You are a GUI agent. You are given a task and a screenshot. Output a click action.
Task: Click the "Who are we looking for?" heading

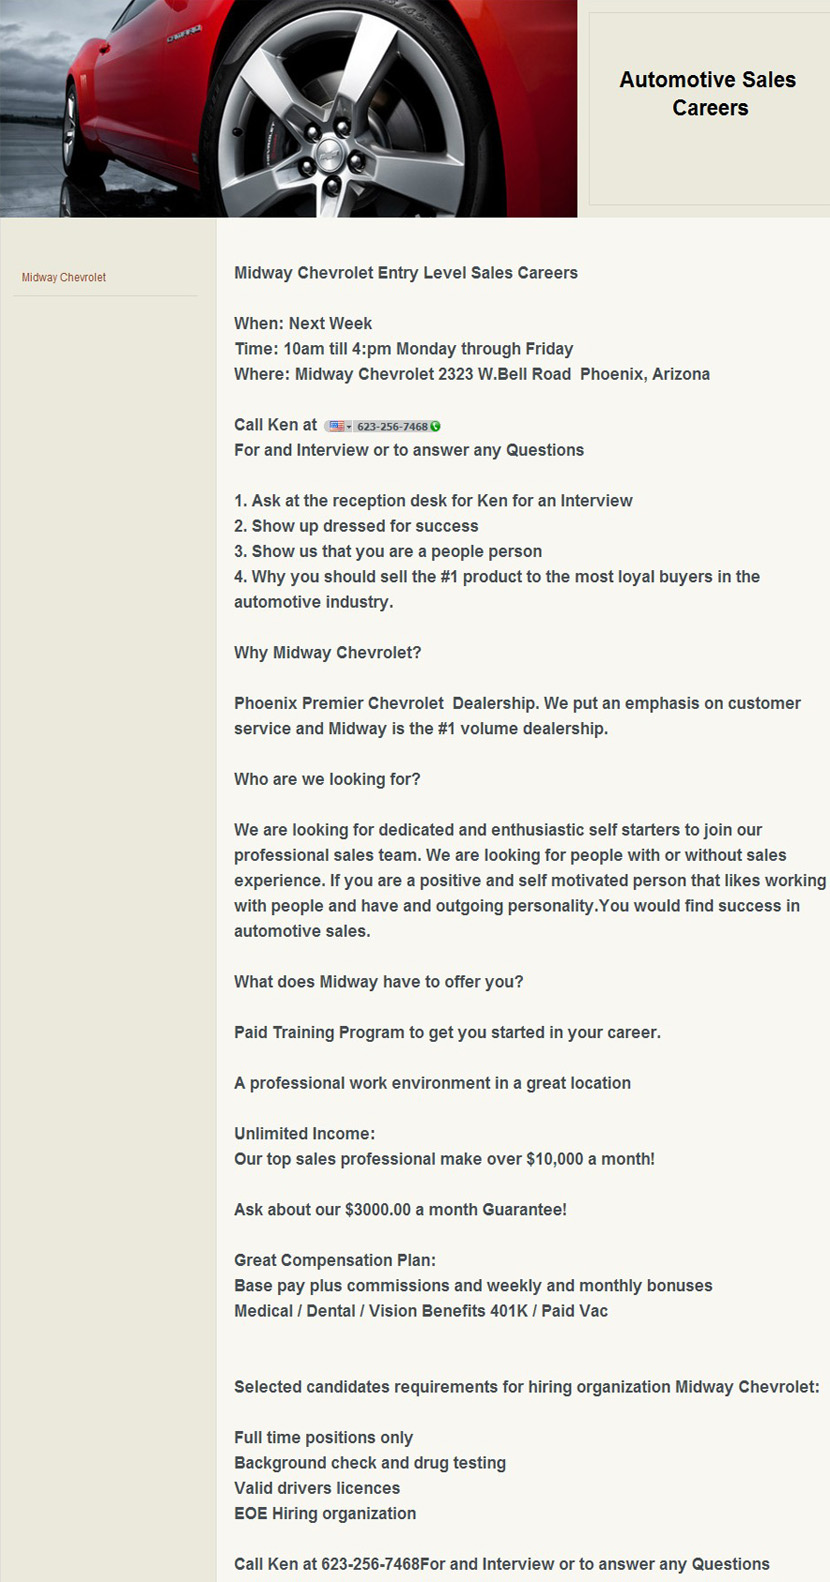pyautogui.click(x=327, y=779)
